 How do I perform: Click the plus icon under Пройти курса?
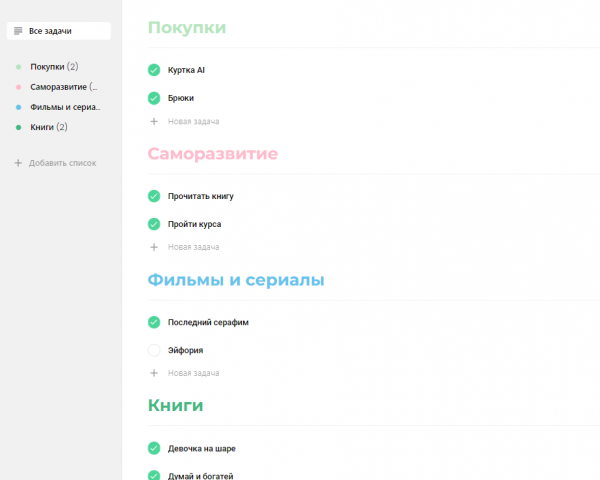pos(154,247)
